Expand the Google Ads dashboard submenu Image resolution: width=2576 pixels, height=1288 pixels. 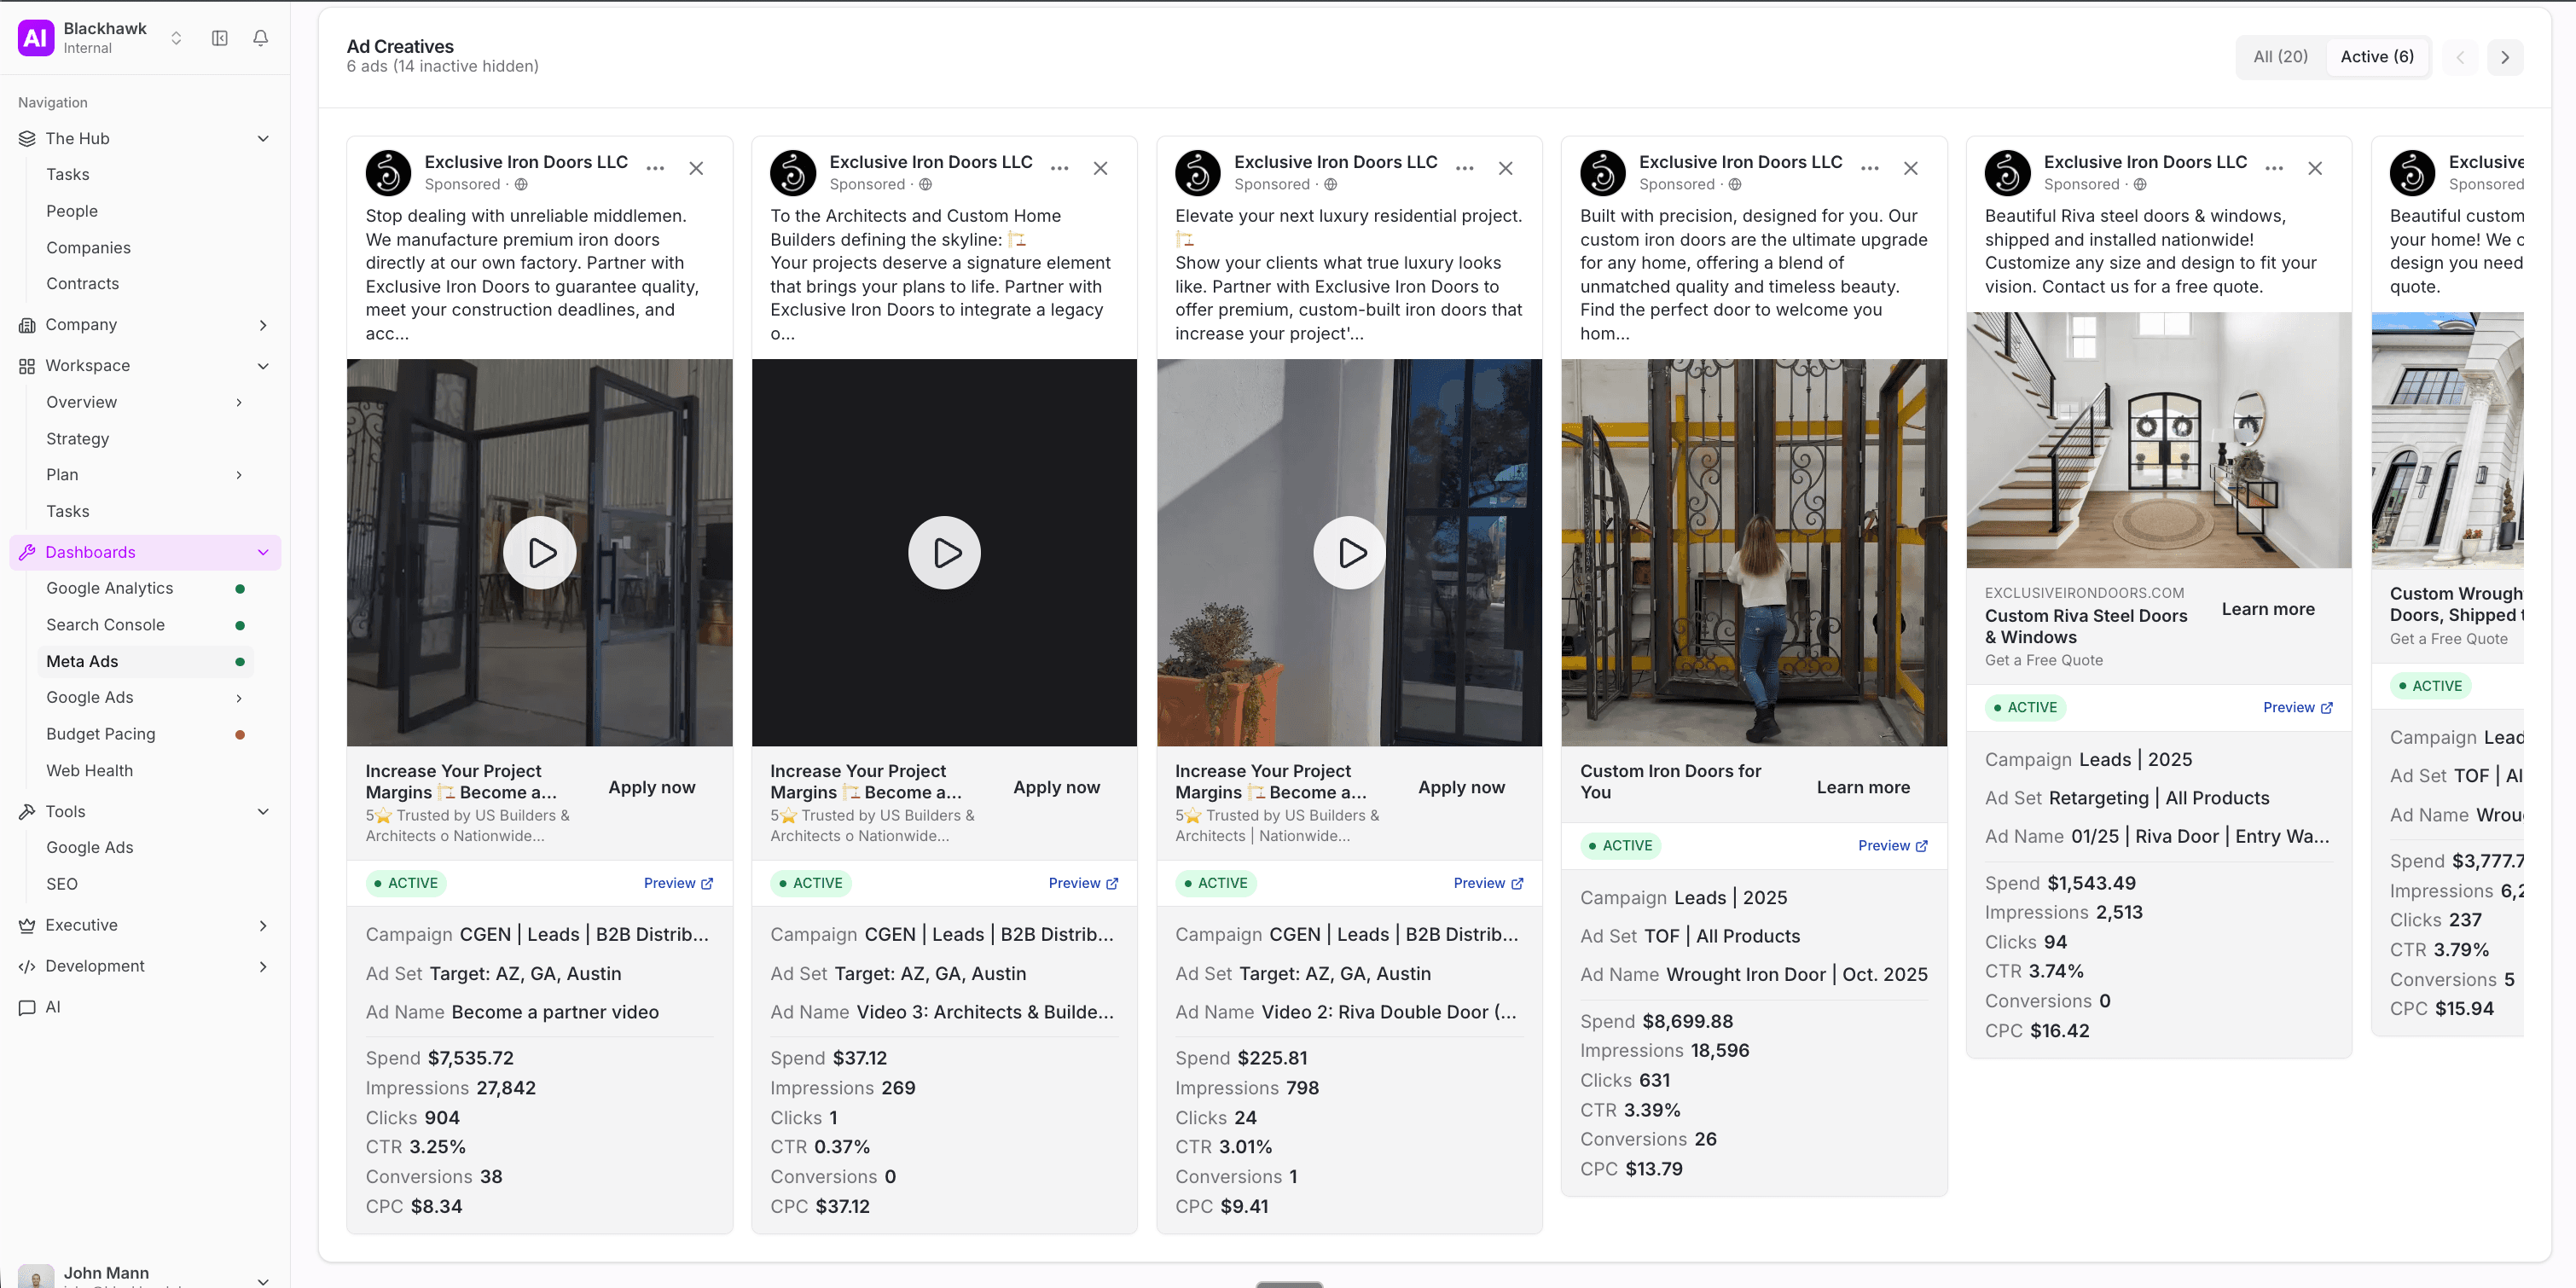[x=239, y=698]
